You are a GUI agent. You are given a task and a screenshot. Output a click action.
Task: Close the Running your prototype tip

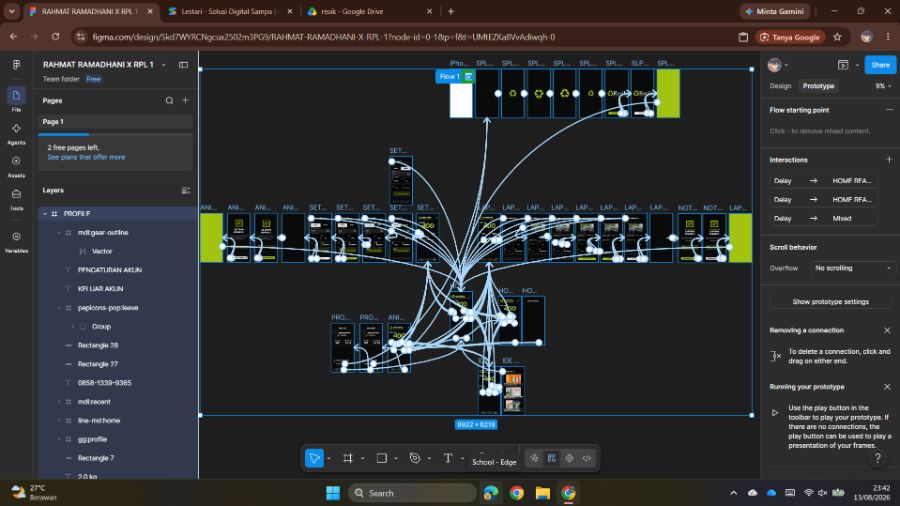tap(887, 387)
